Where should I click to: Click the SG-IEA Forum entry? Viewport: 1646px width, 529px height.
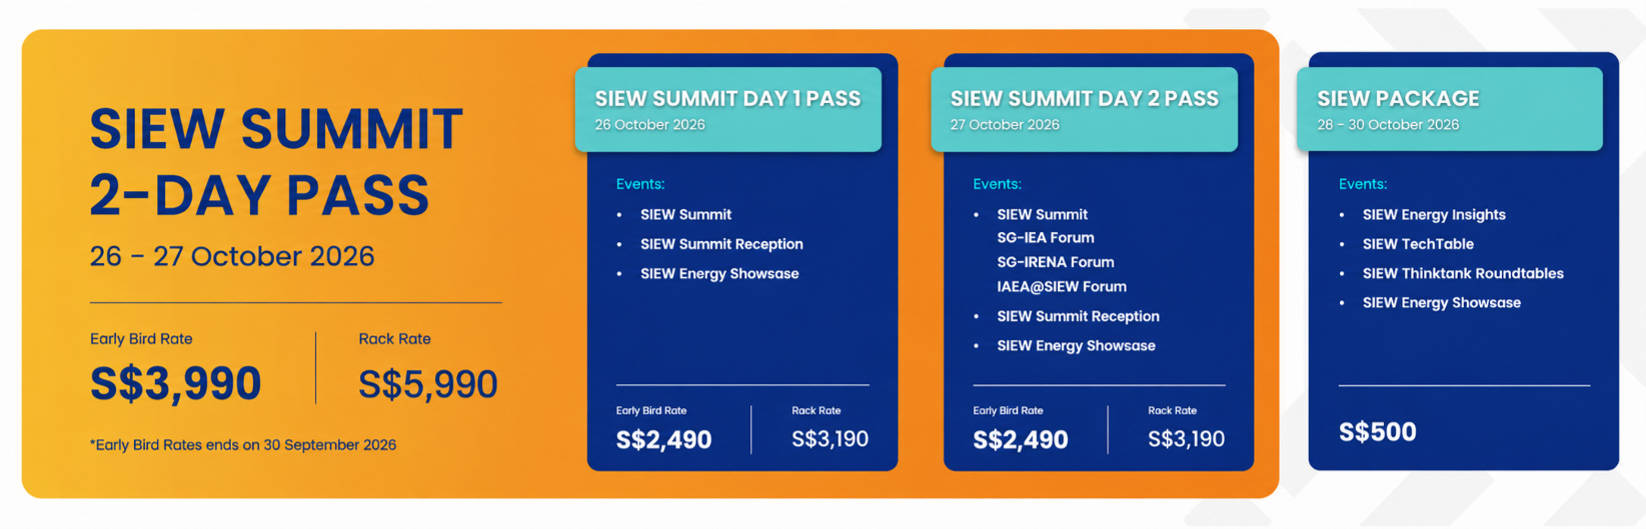[1045, 238]
